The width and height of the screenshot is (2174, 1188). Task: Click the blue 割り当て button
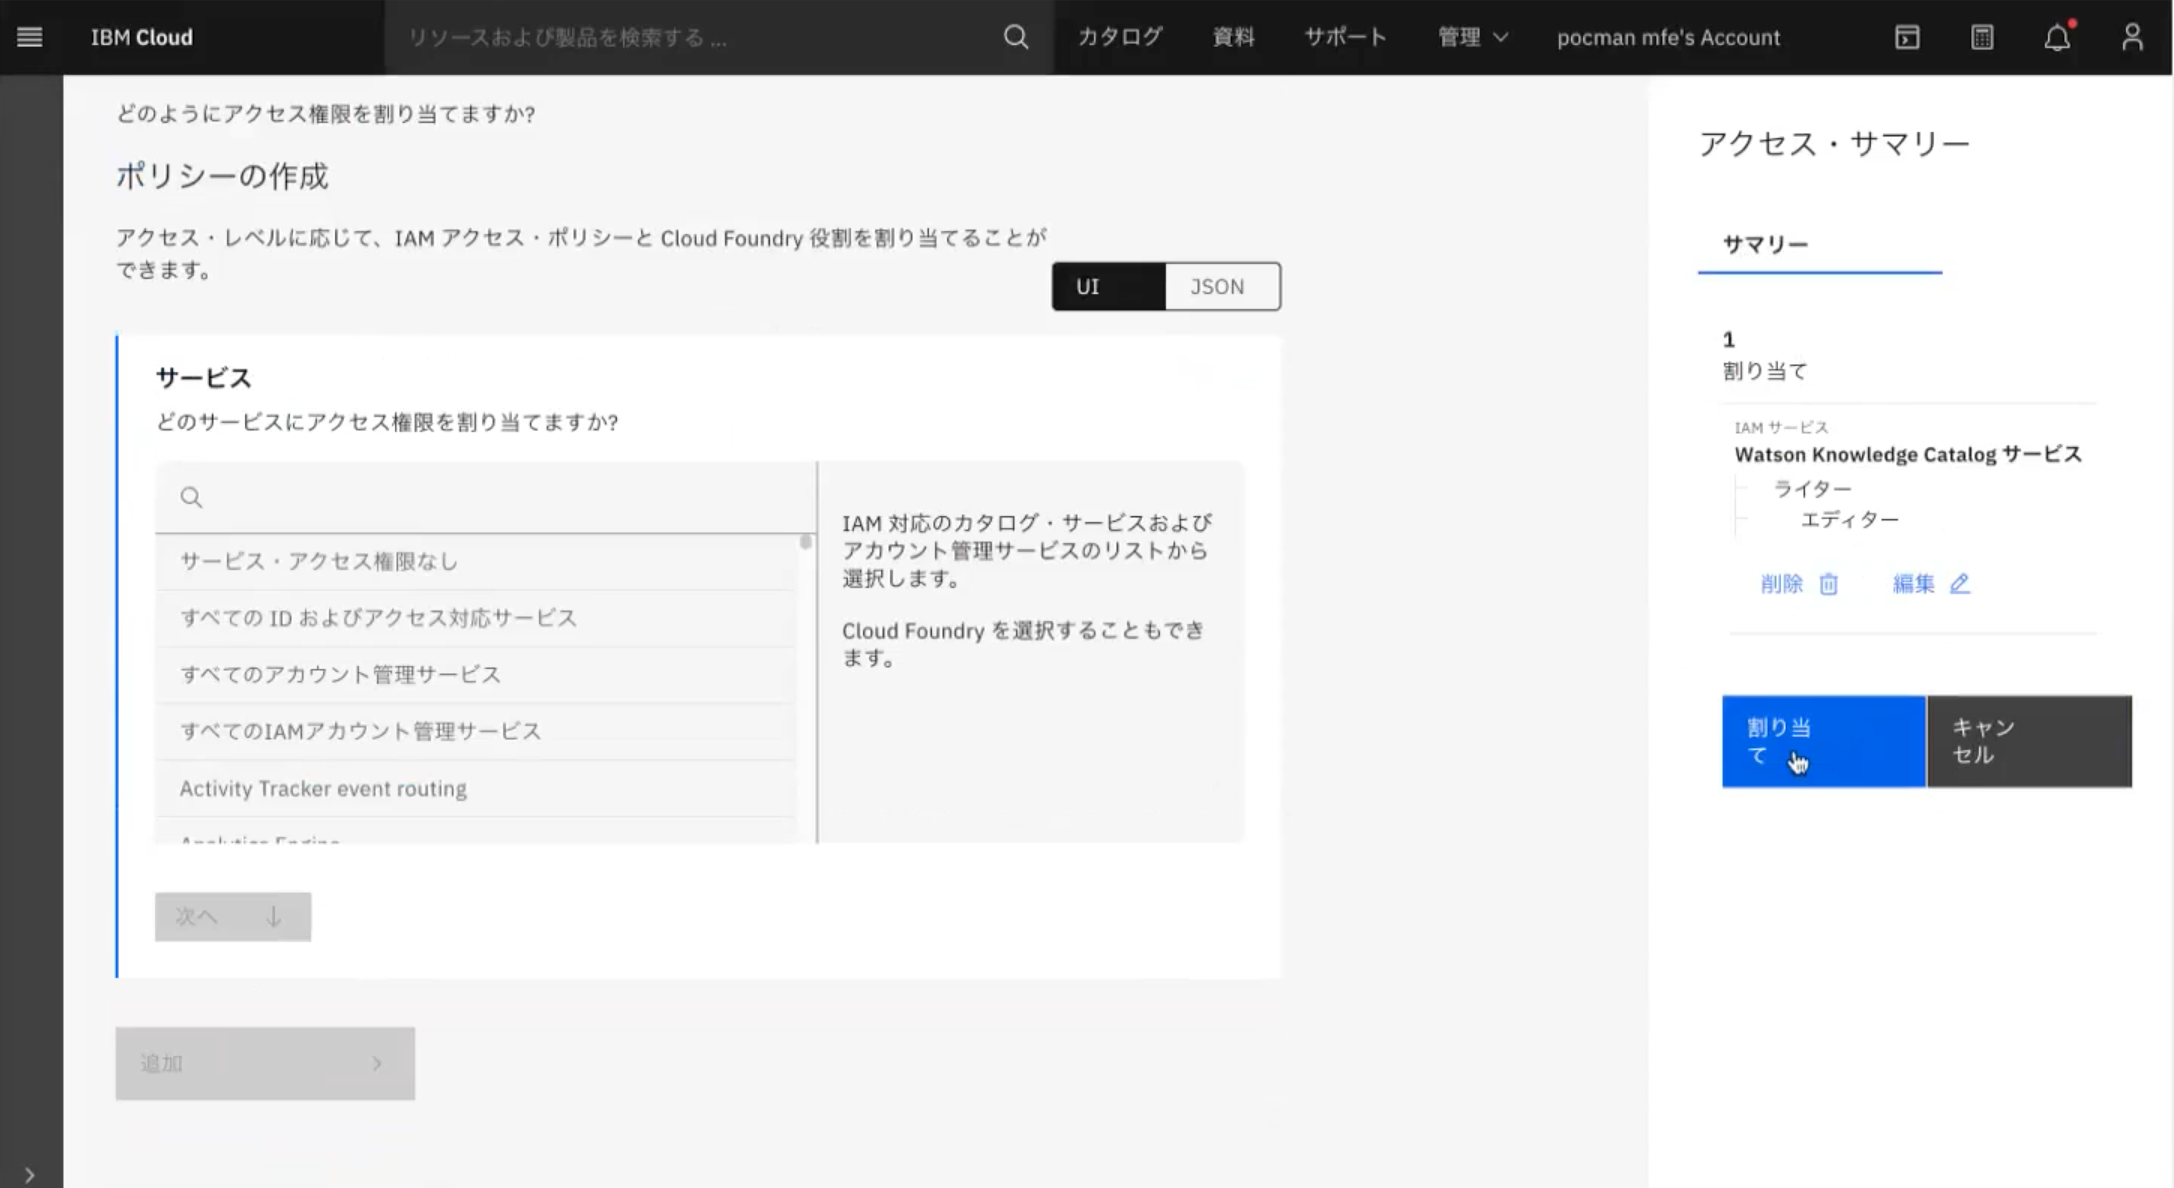[x=1822, y=741]
